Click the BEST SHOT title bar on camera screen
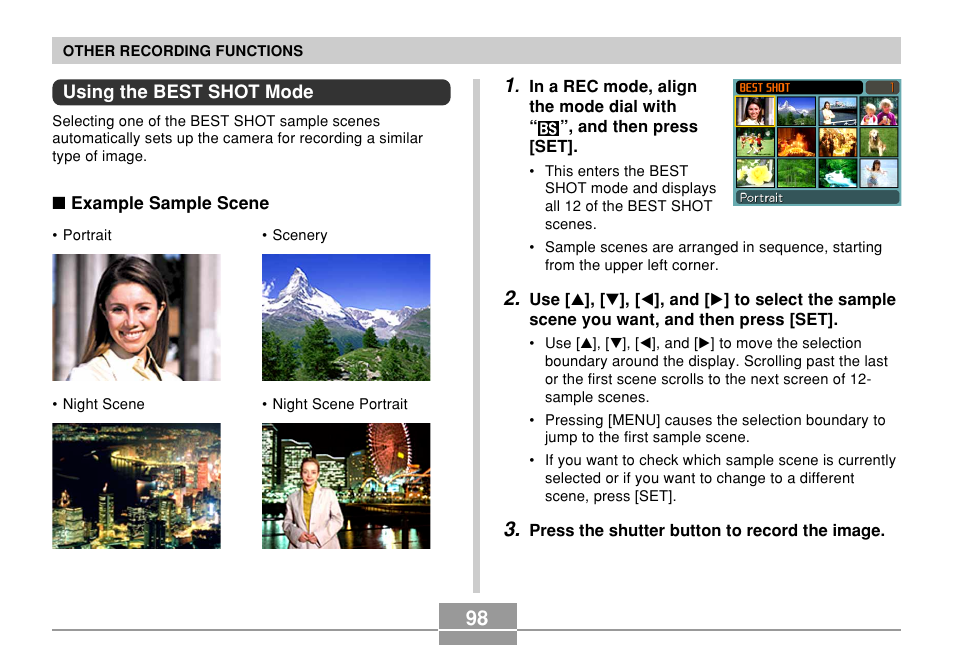Image resolution: width=954 pixels, height=646 pixels. click(799, 88)
